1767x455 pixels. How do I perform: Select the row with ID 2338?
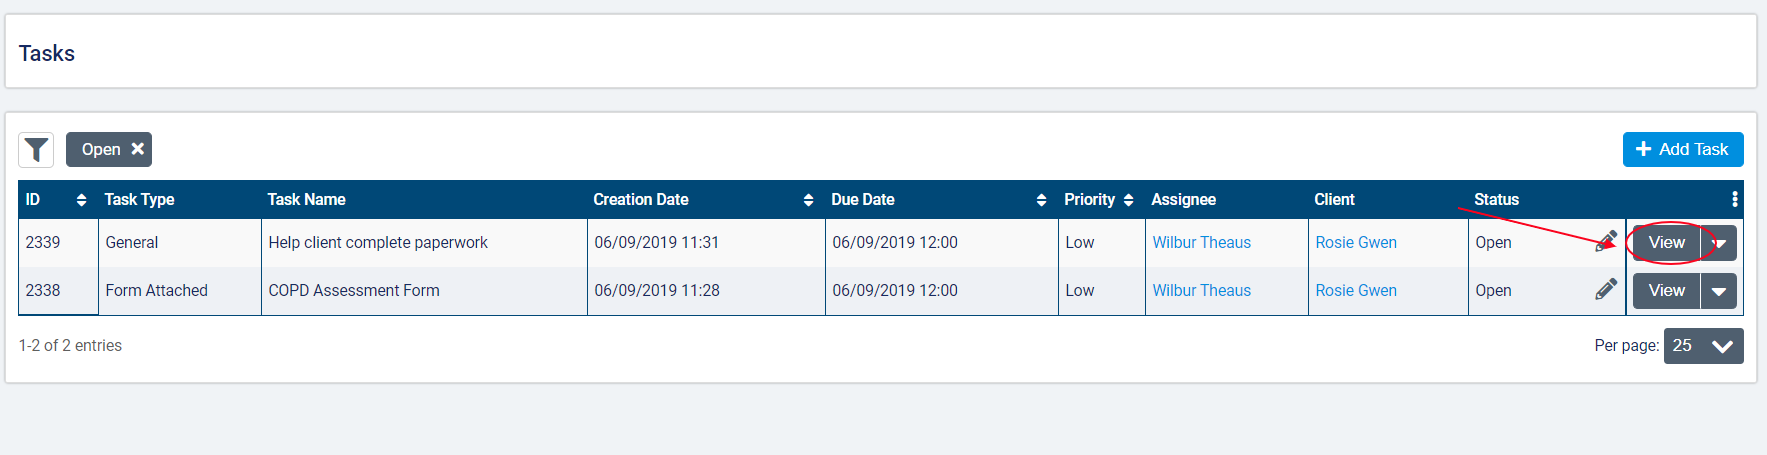pos(43,290)
